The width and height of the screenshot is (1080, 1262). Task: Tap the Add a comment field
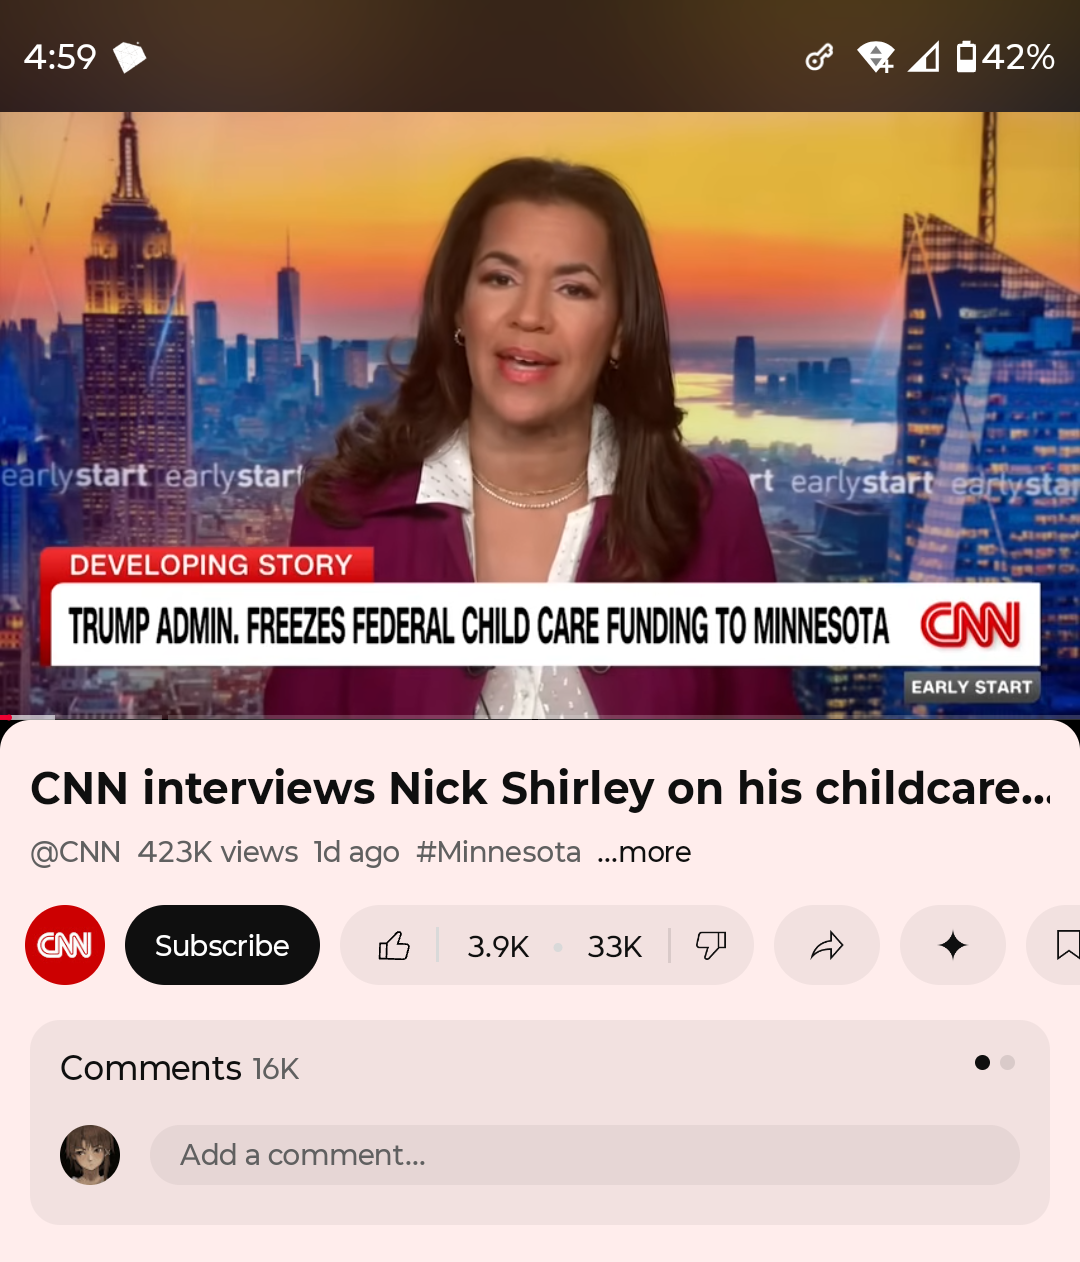[x=585, y=1155]
